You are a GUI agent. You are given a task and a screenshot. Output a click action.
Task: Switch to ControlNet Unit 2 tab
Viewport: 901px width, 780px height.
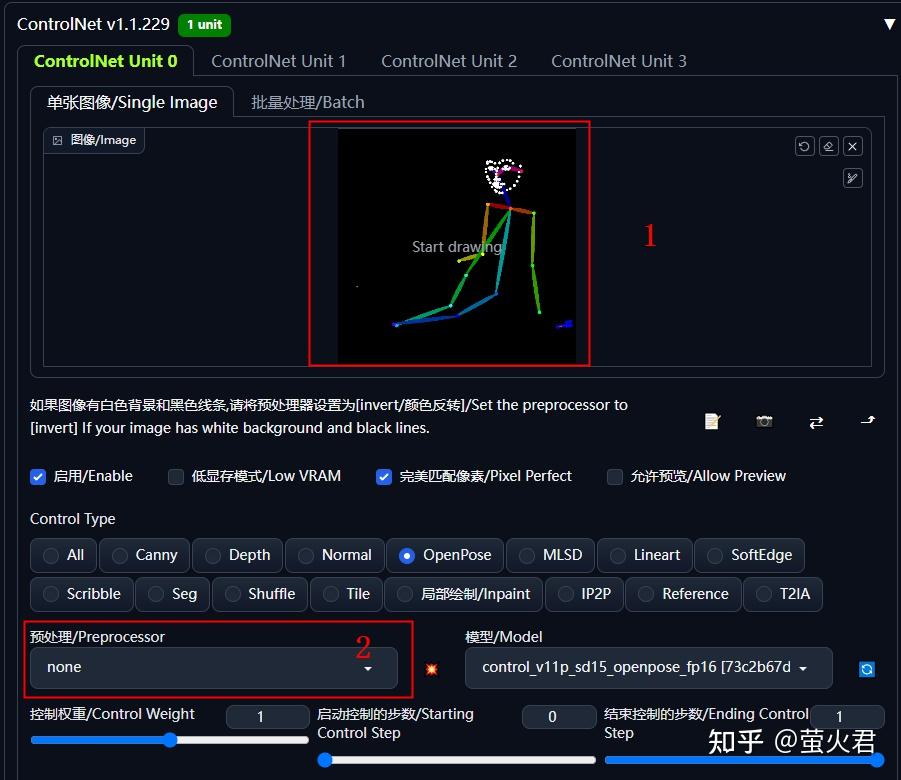coord(448,60)
